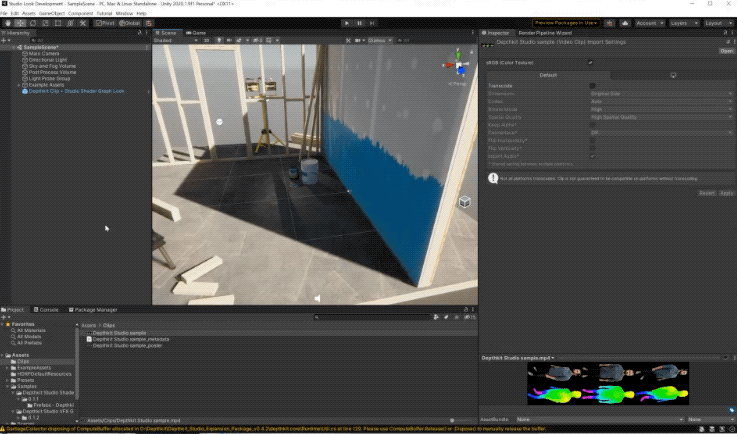The image size is (737, 434).
Task: Switch to Render Pipeline Wizard tab
Action: pyautogui.click(x=545, y=33)
